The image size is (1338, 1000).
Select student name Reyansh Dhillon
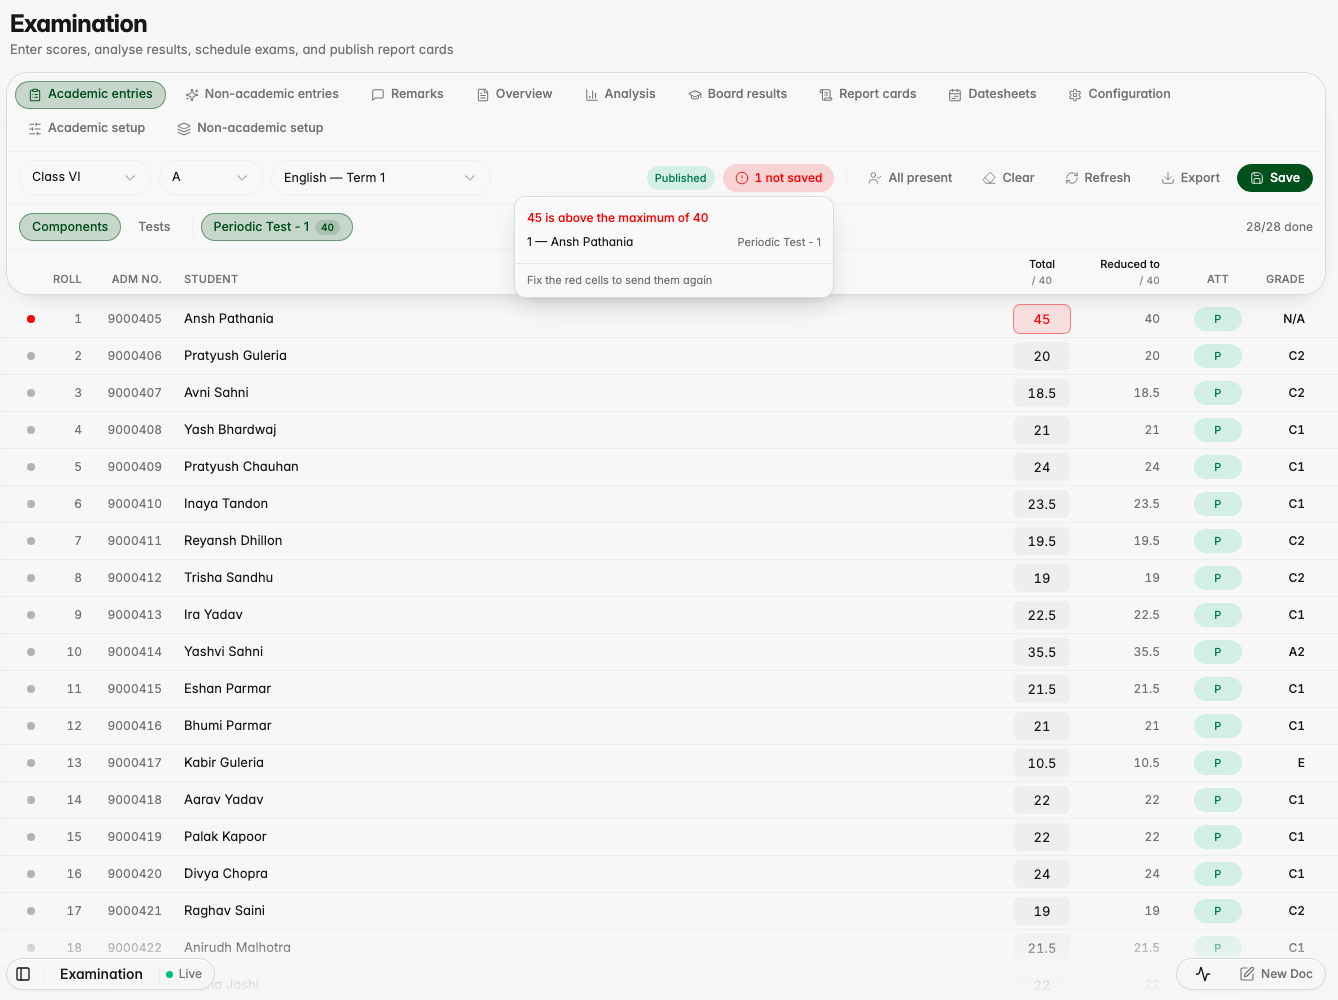pyautogui.click(x=233, y=541)
